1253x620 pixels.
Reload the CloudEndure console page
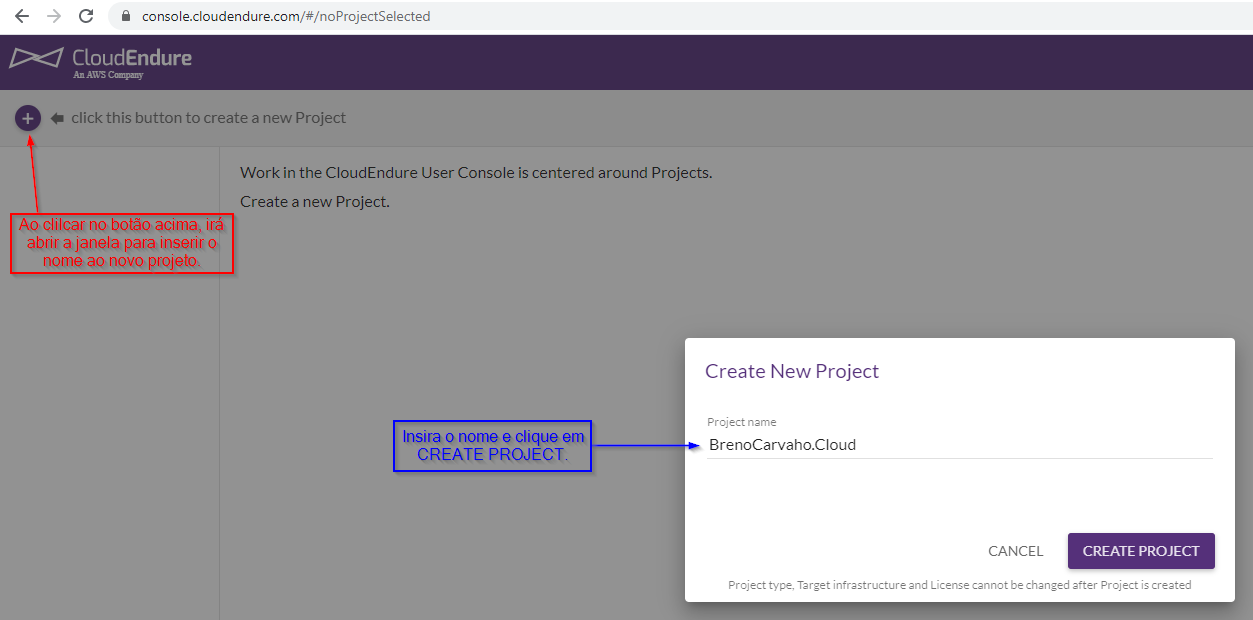(86, 16)
